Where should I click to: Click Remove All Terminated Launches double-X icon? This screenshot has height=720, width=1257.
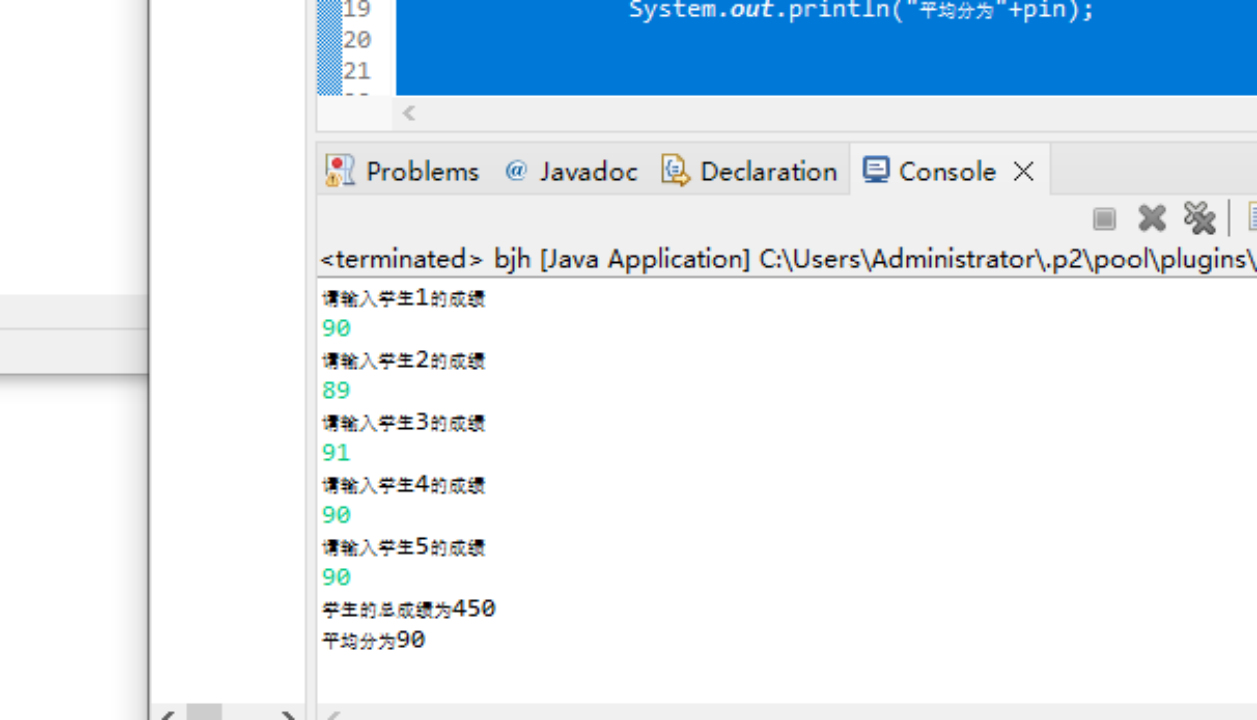point(1199,217)
